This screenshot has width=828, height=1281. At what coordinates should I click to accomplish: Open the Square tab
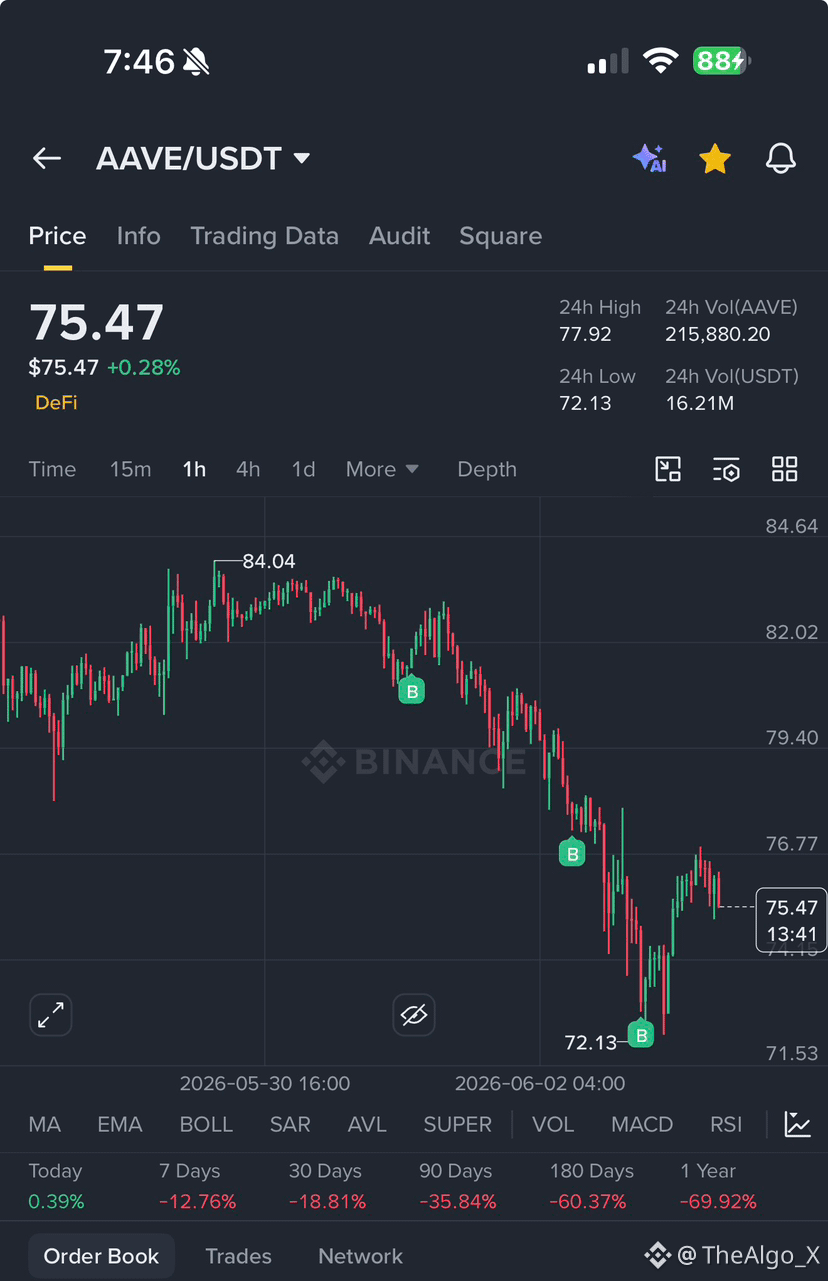click(x=500, y=236)
